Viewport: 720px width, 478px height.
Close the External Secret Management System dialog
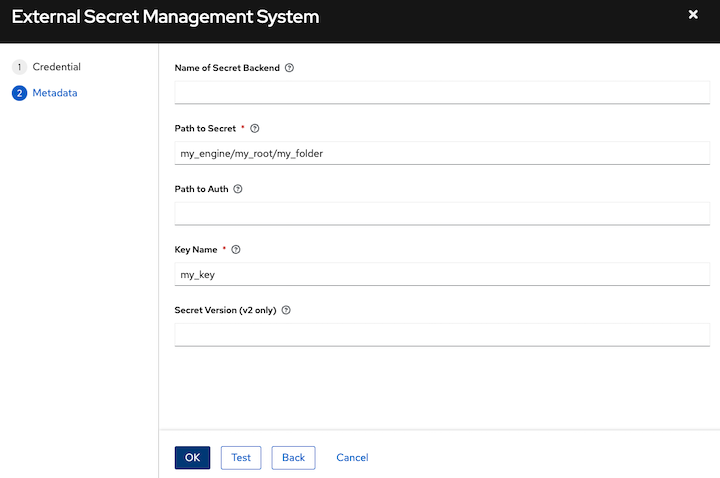pos(693,15)
